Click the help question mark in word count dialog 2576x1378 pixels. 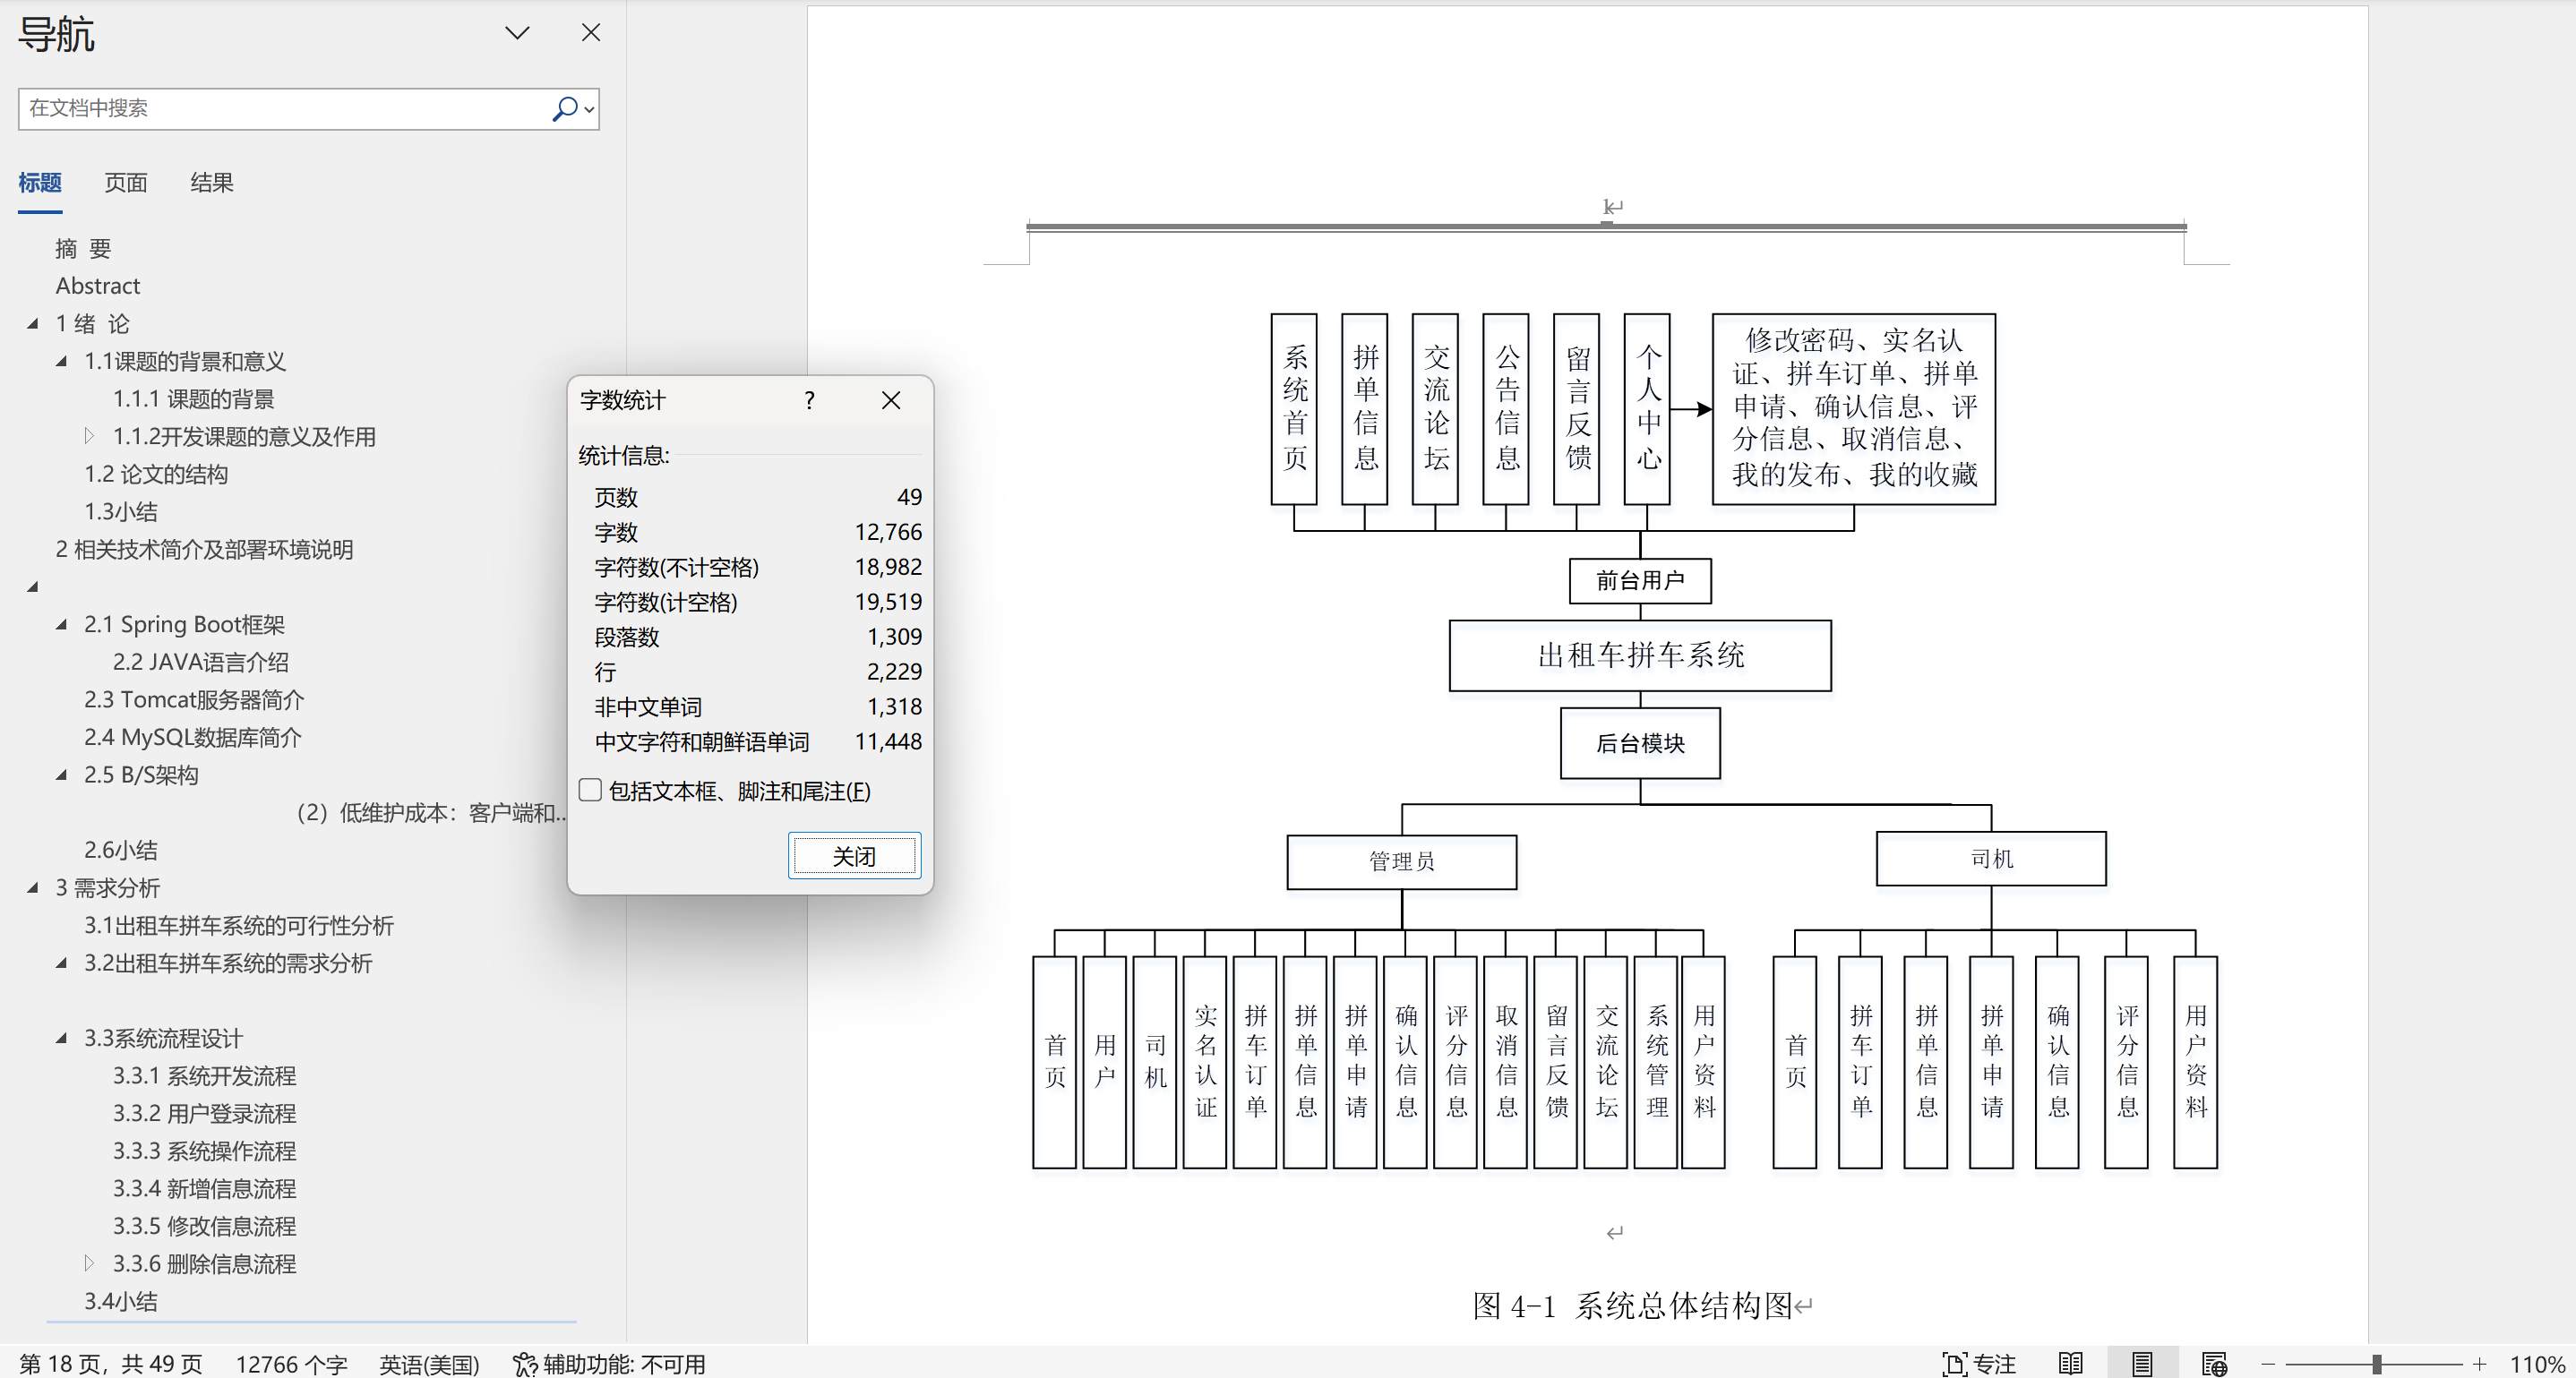coord(809,400)
